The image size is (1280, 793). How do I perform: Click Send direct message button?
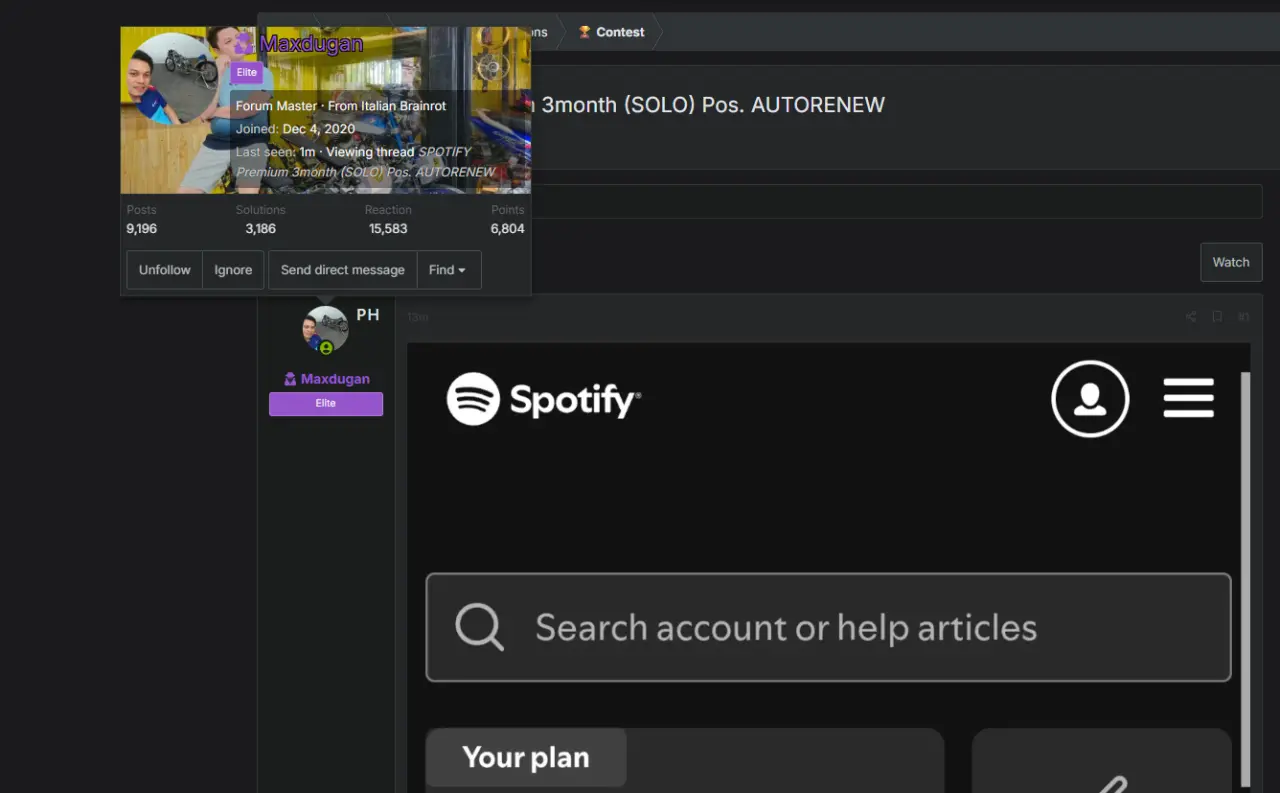[x=343, y=270]
